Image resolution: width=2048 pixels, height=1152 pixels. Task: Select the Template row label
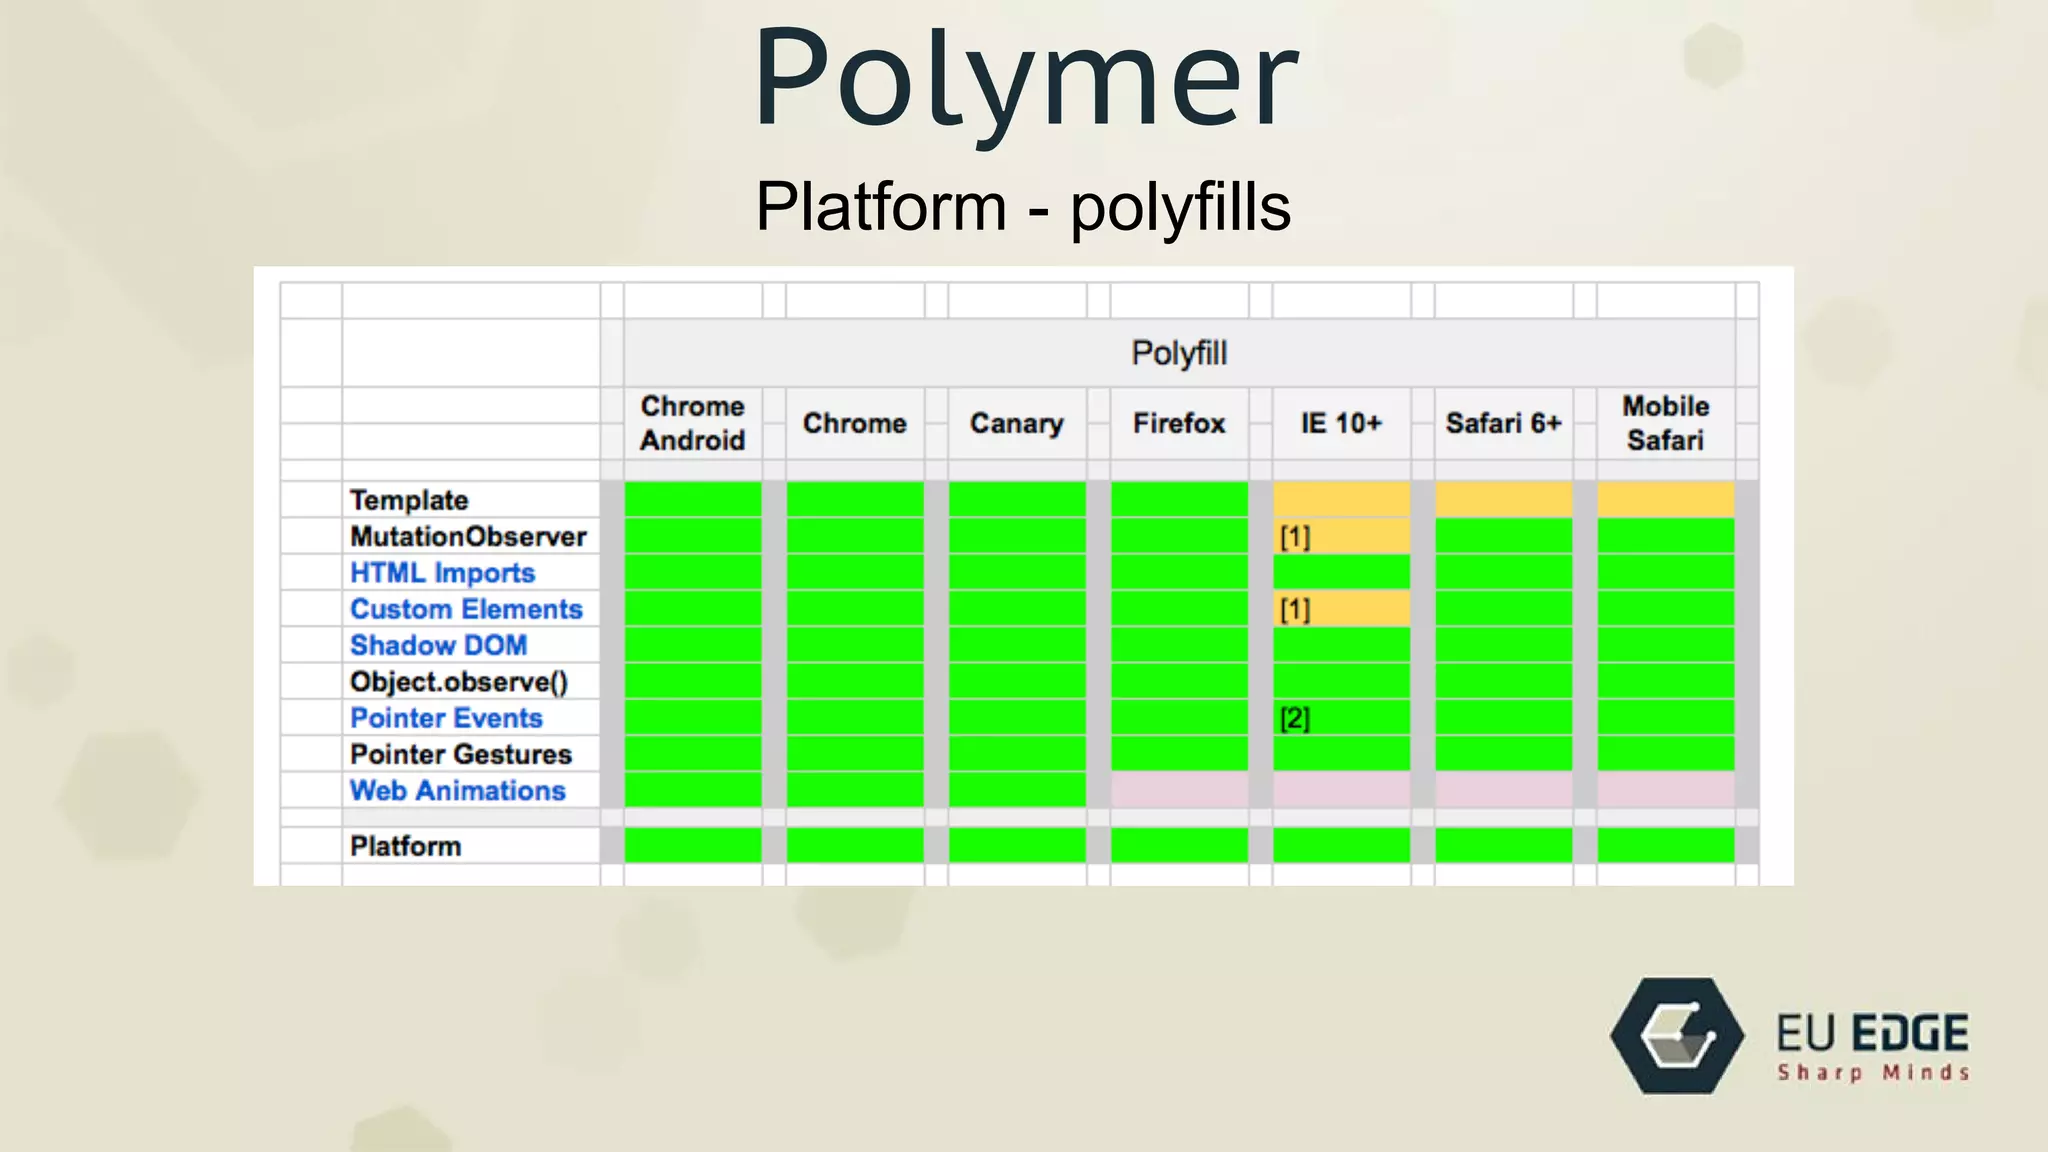click(409, 500)
